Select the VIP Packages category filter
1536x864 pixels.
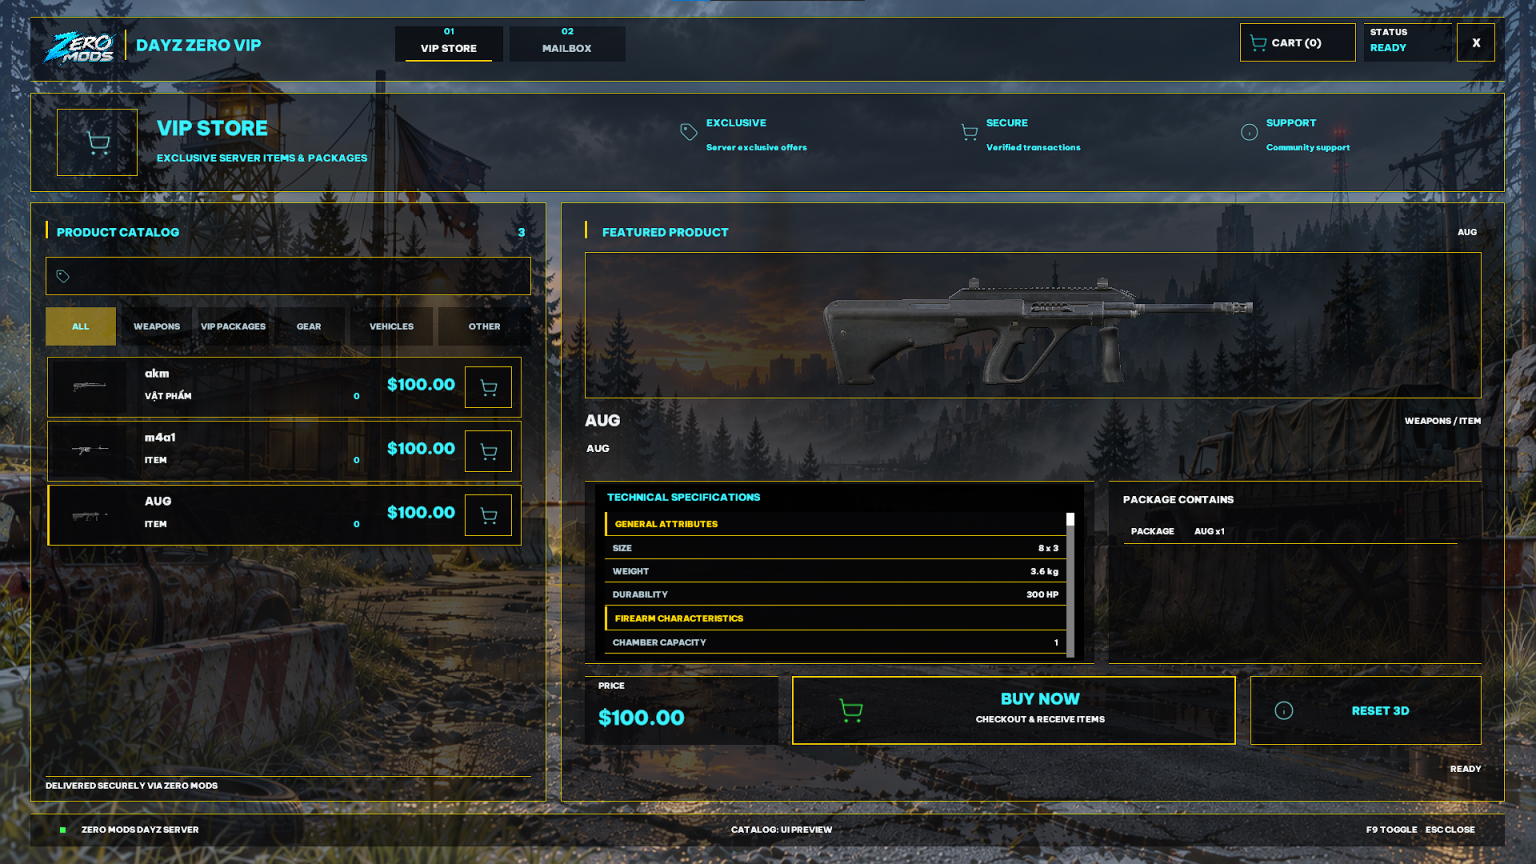tap(233, 326)
